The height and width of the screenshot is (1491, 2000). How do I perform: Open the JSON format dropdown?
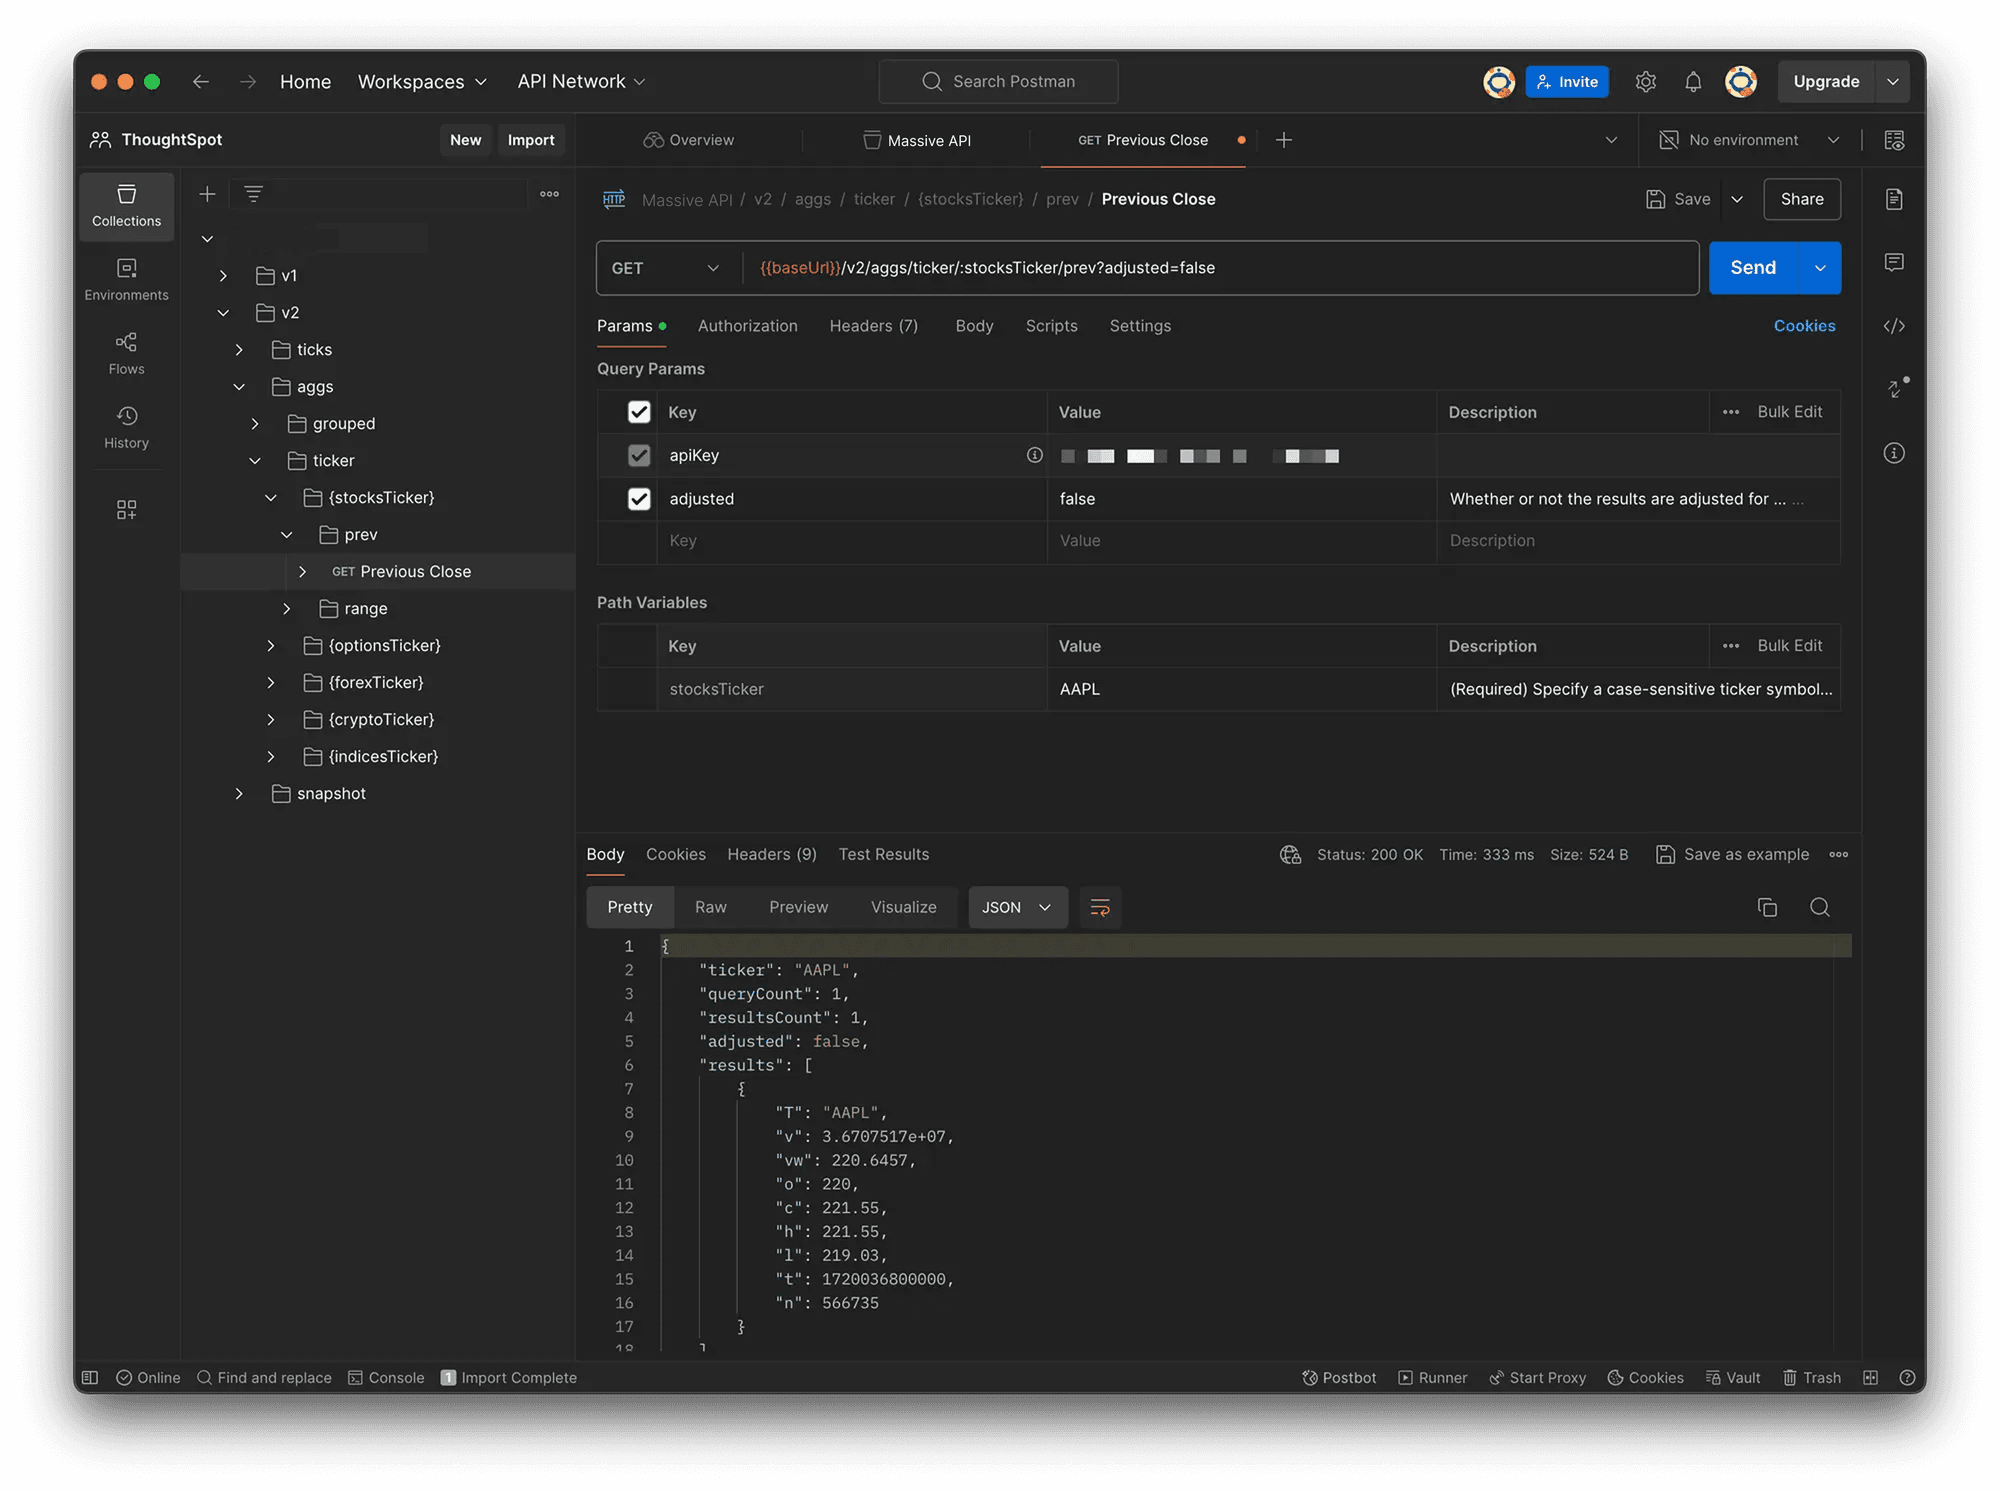(x=1016, y=907)
